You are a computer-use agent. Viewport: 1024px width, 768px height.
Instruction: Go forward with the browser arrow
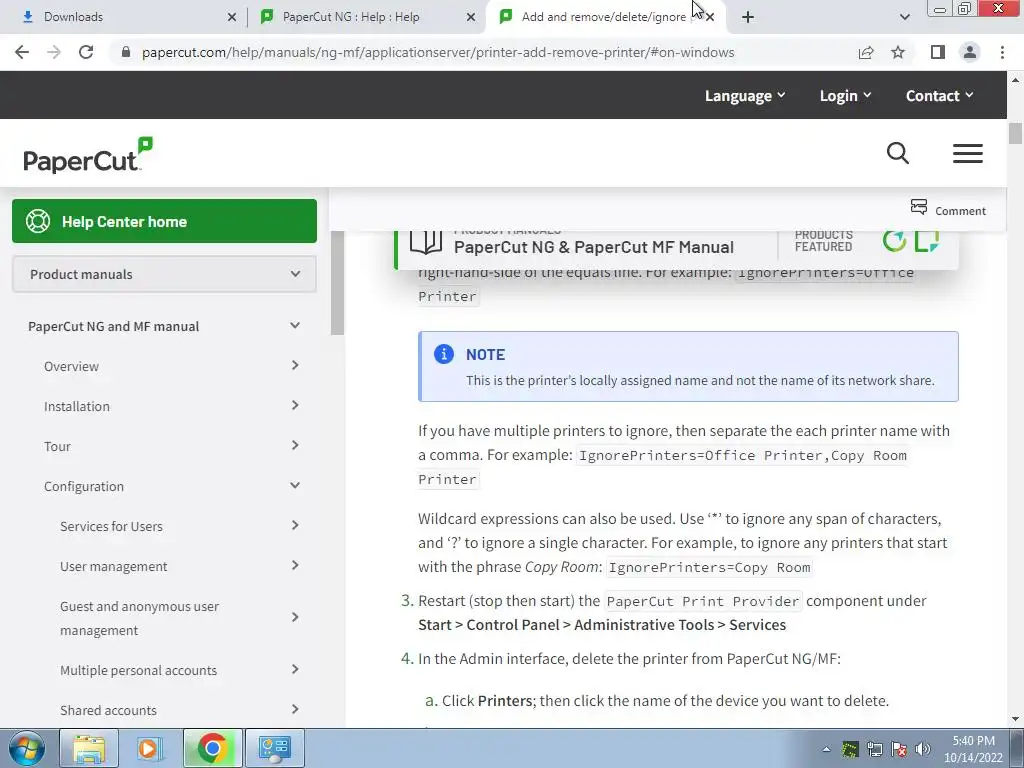[x=54, y=52]
